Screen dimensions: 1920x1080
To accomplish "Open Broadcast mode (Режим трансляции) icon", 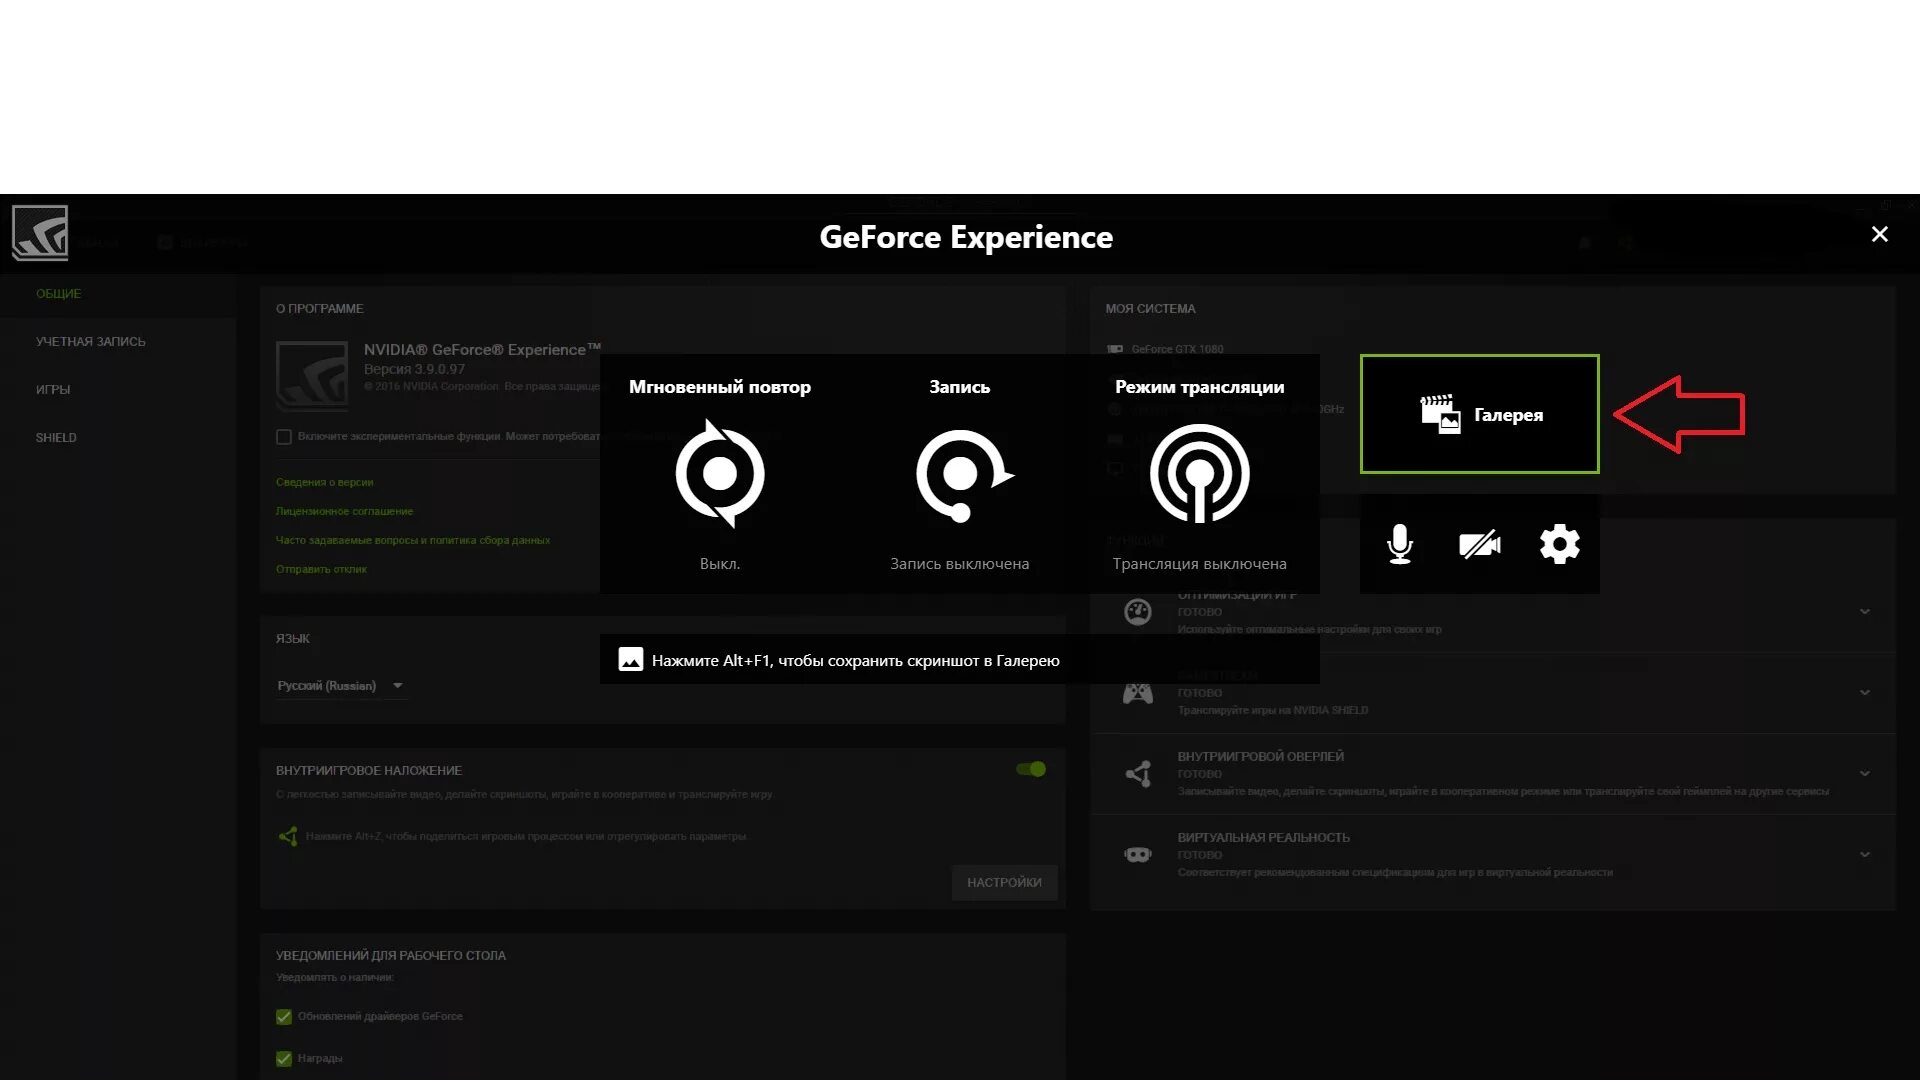I will point(1199,473).
